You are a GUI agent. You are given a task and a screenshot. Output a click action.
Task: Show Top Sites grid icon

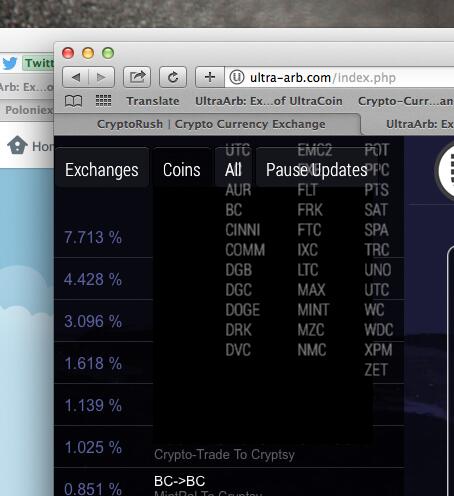pyautogui.click(x=103, y=100)
